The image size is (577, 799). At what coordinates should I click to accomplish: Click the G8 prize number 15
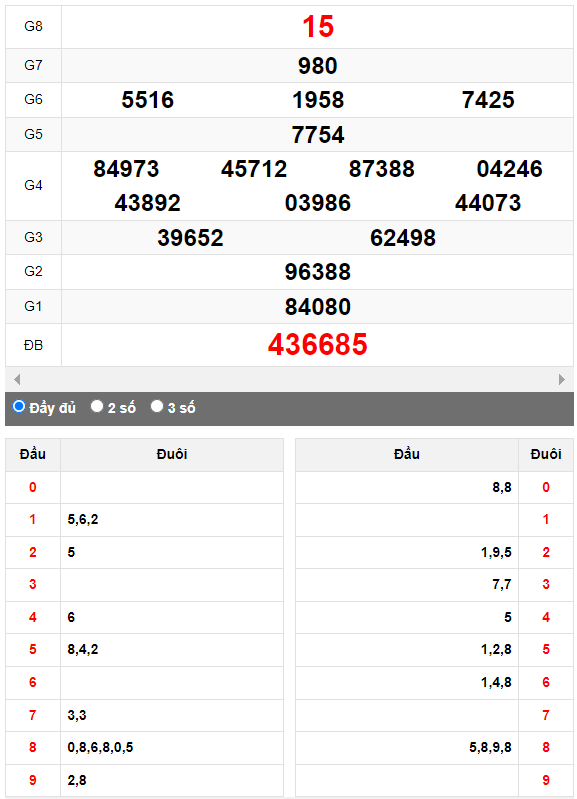point(318,26)
